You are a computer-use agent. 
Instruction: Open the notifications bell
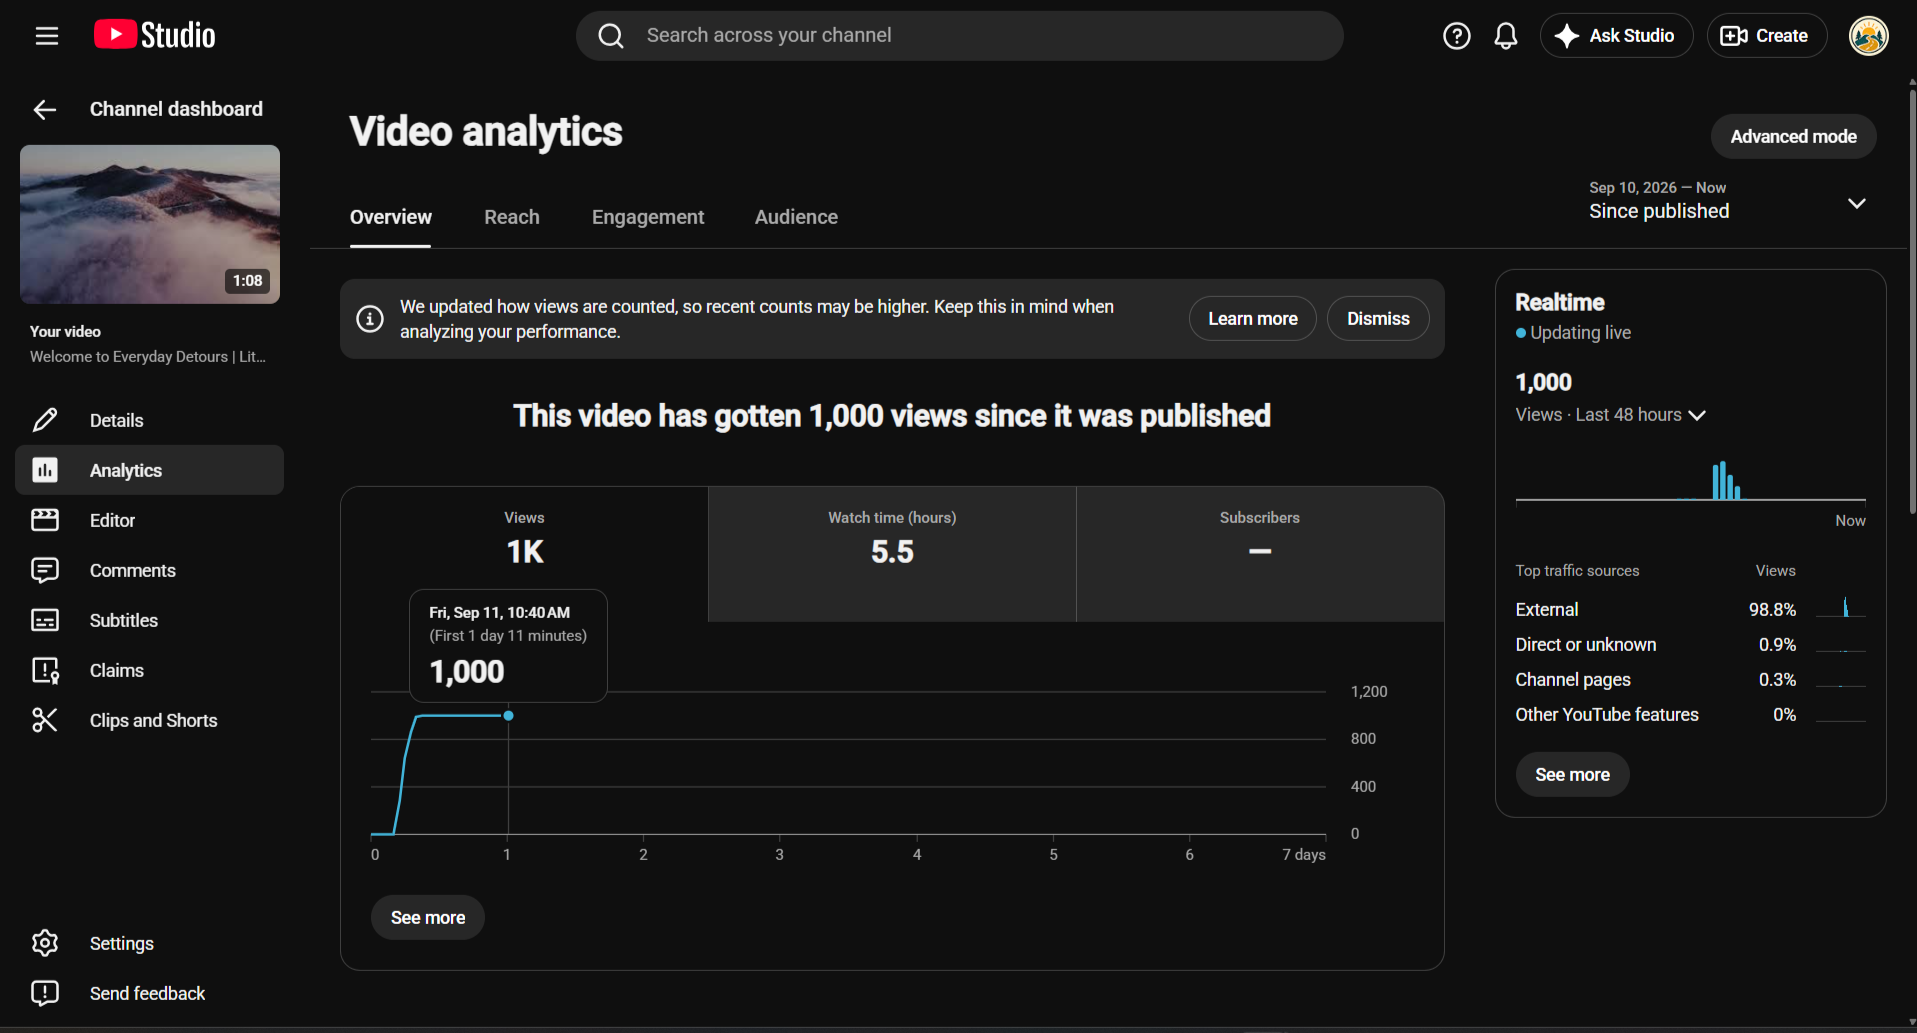1506,36
